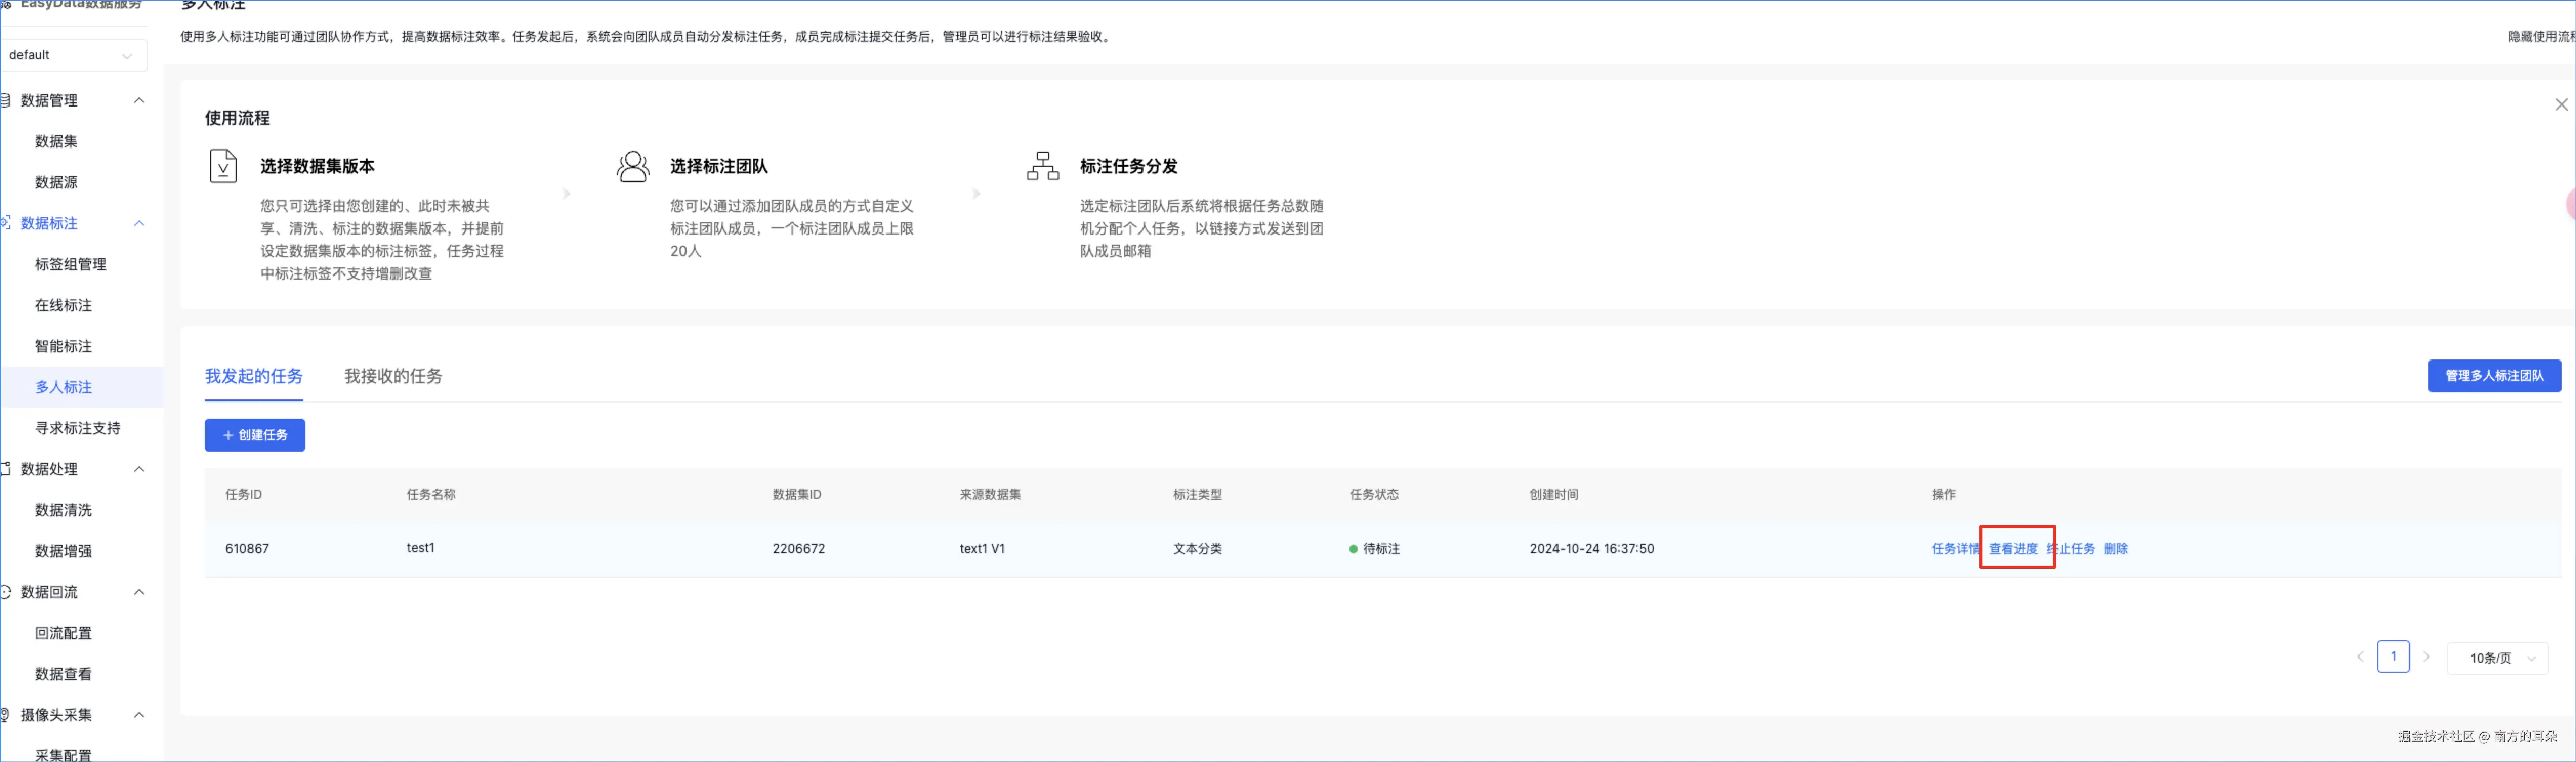This screenshot has width=2576, height=762.
Task: Switch to 我接收的任务 tab
Action: coord(393,376)
